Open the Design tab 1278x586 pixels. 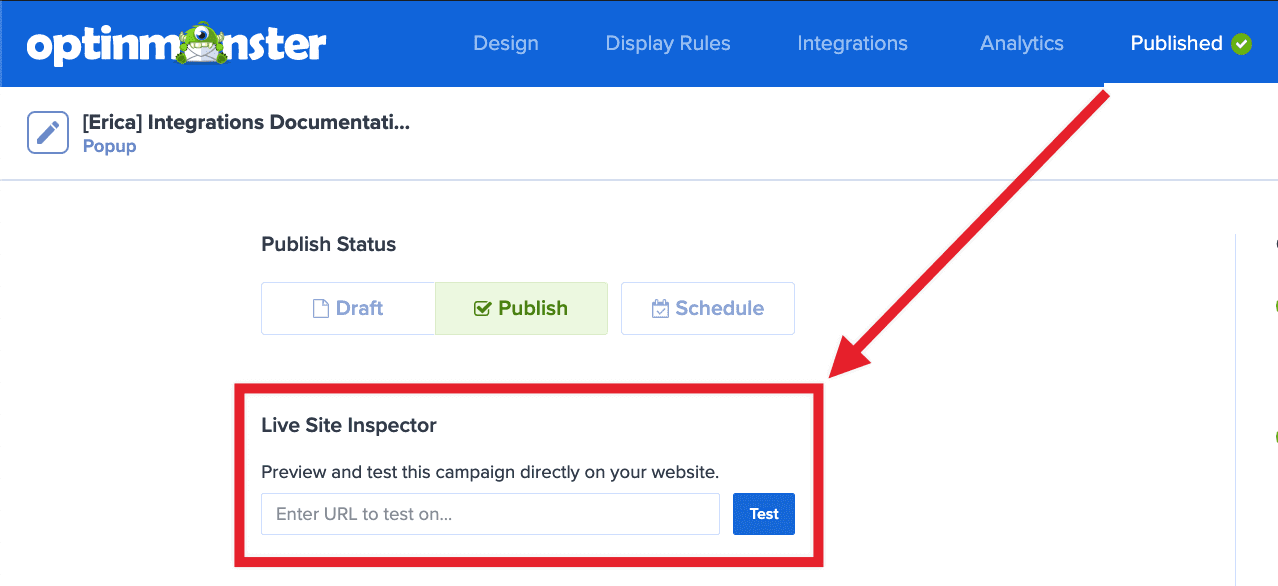tap(505, 43)
